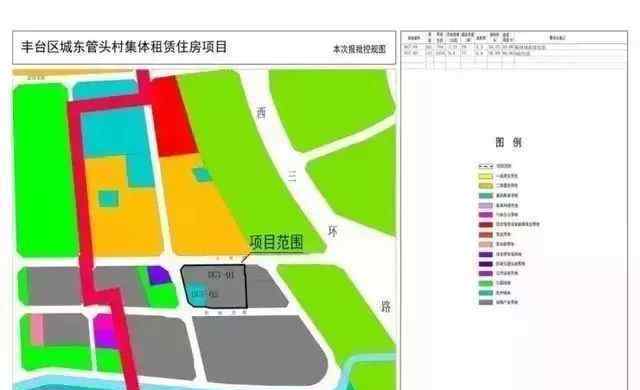Click the 项目范围 green label

coord(276,242)
